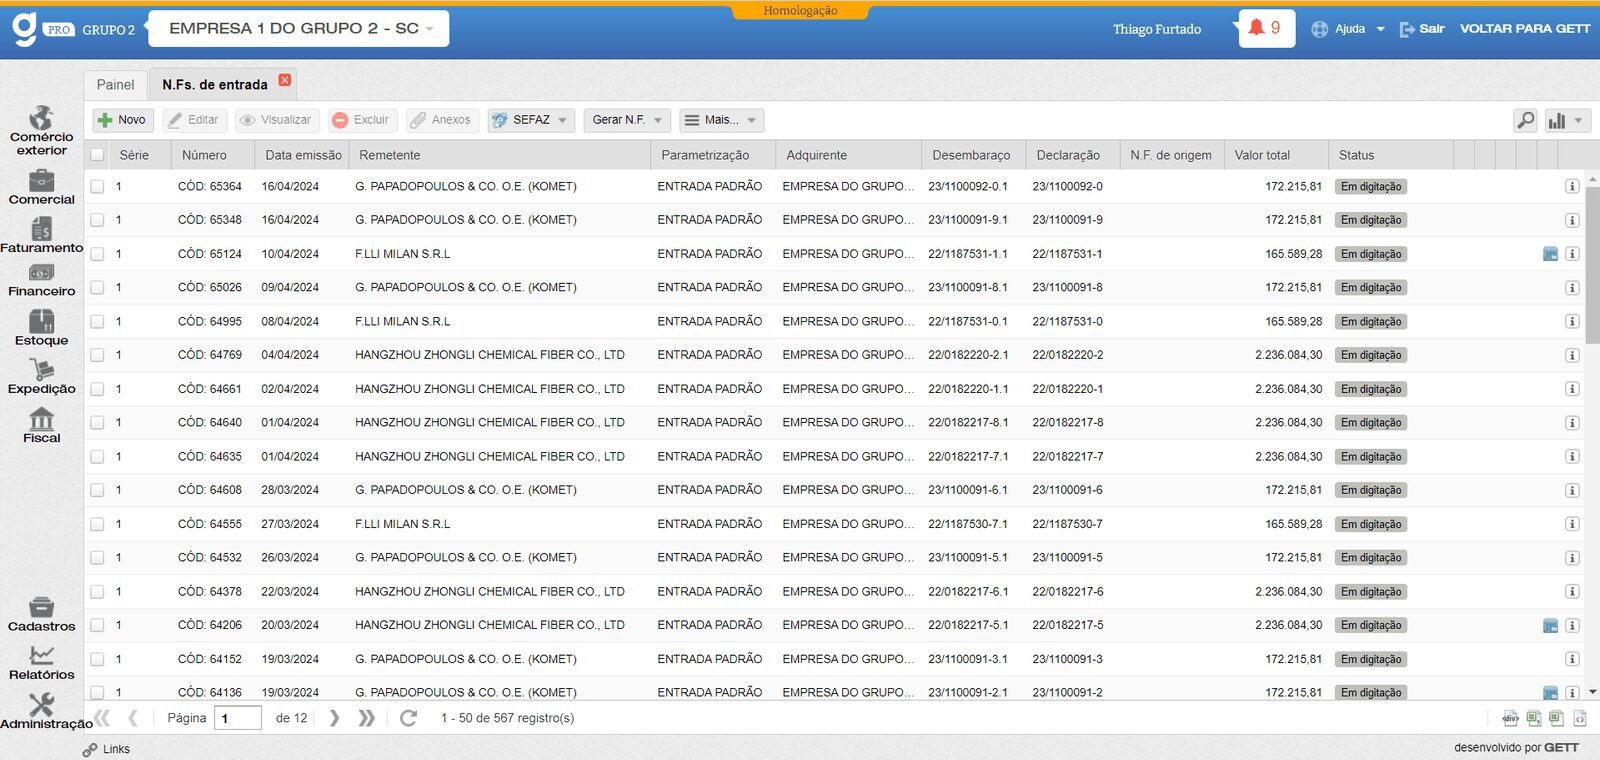Expand the SEFAZ dropdown

click(x=531, y=120)
